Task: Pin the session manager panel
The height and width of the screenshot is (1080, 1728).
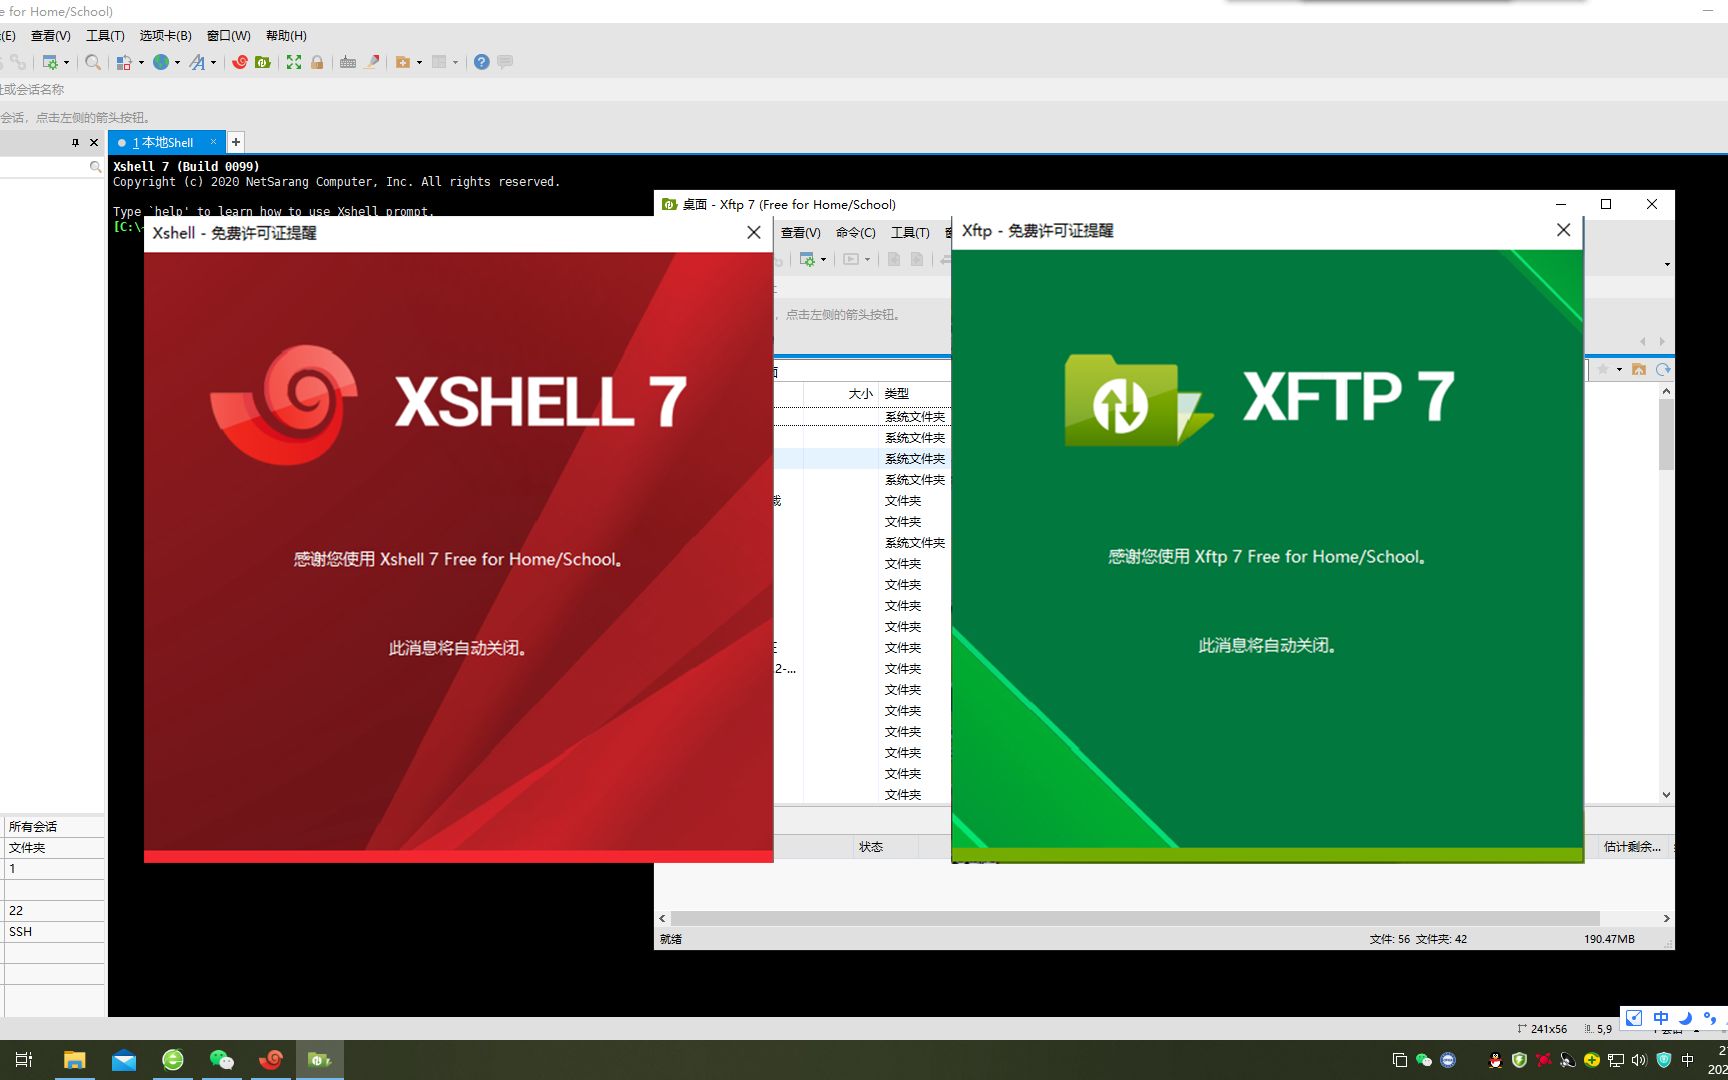Action: tap(75, 143)
